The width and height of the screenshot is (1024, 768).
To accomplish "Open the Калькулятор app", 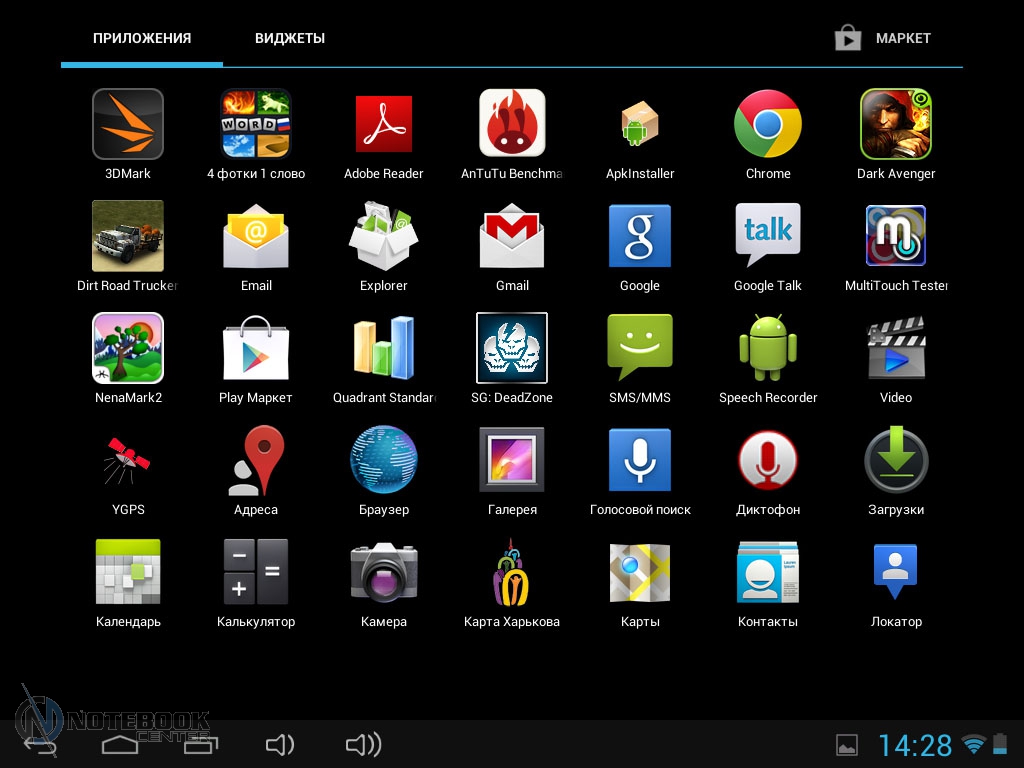I will pos(256,572).
